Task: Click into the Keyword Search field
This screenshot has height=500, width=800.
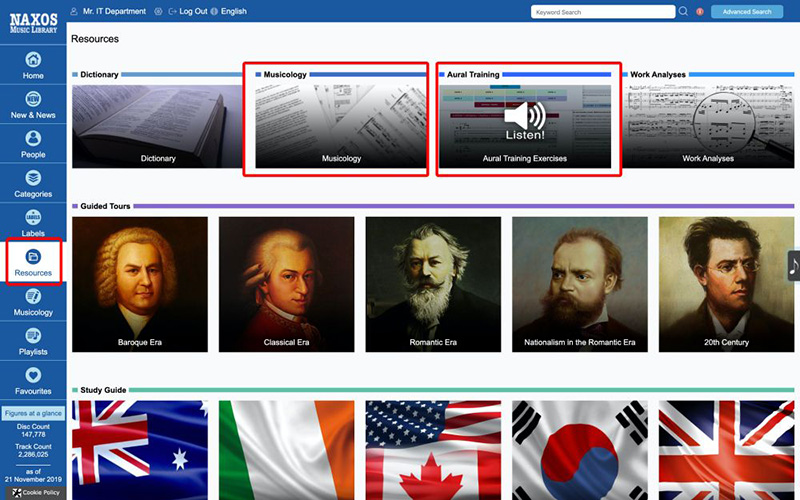Action: [602, 12]
